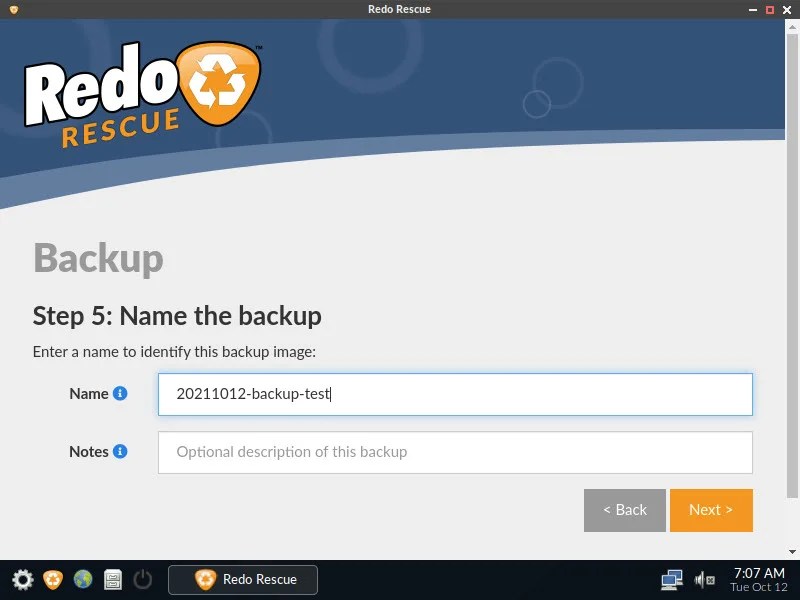Viewport: 800px width, 600px height.
Task: Click the 7:07 AM clock in the taskbar
Action: (x=759, y=573)
